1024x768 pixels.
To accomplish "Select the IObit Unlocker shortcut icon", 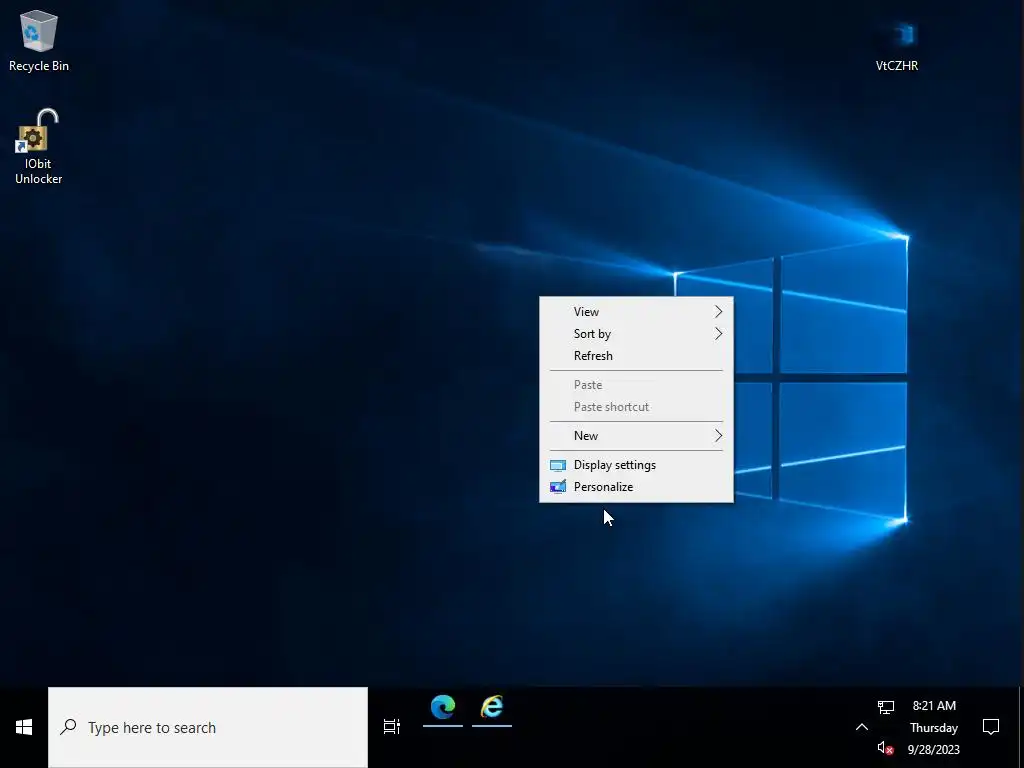I will (x=39, y=146).
